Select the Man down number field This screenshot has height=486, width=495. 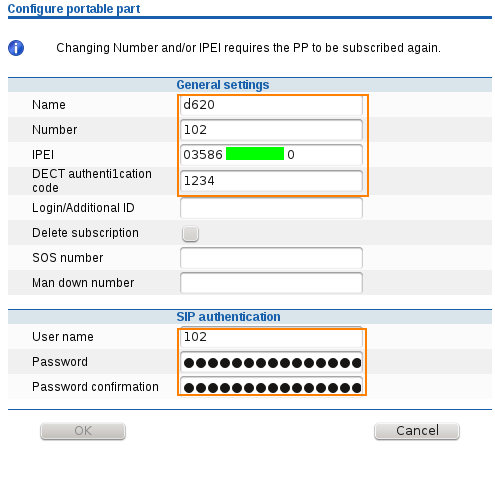click(x=271, y=283)
